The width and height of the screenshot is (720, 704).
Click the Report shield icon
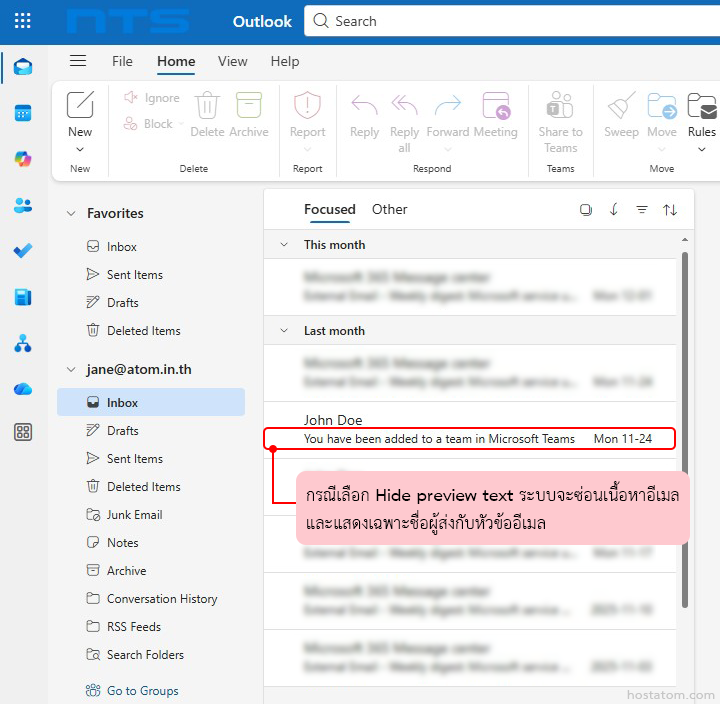[x=307, y=105]
